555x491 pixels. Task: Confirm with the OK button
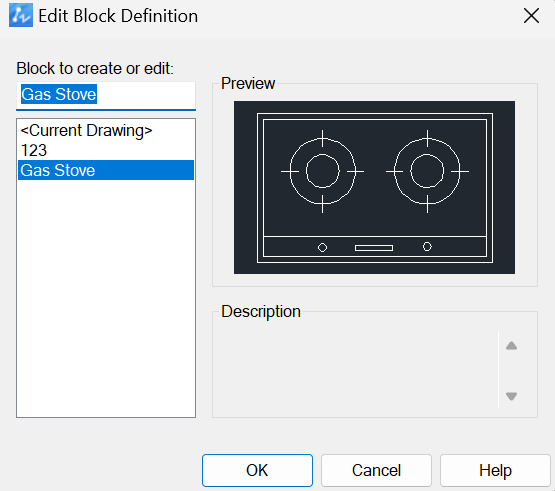point(257,470)
